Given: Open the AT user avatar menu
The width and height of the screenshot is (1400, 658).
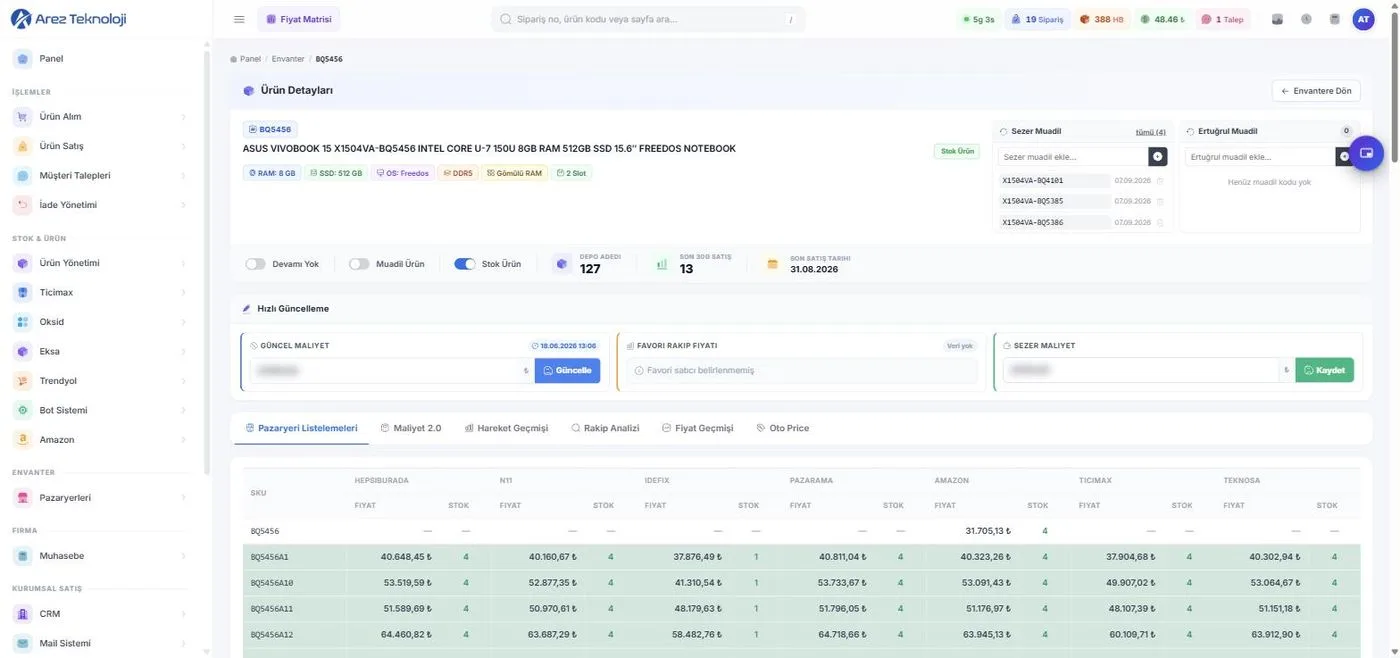Looking at the screenshot, I should click(x=1363, y=19).
